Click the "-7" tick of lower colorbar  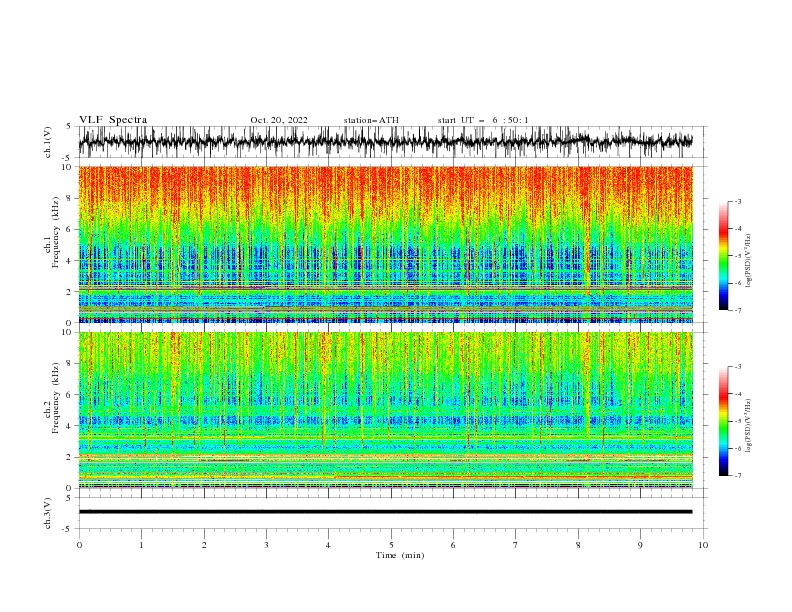point(737,475)
